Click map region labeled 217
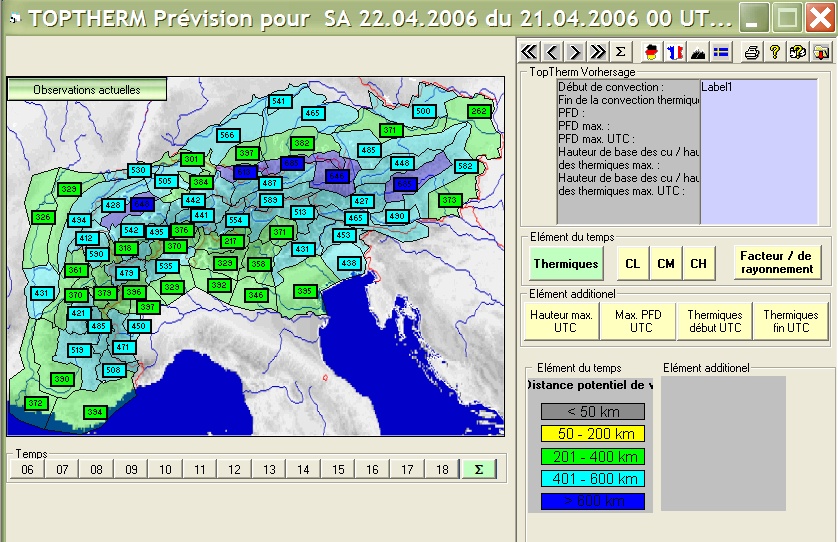 click(x=231, y=241)
